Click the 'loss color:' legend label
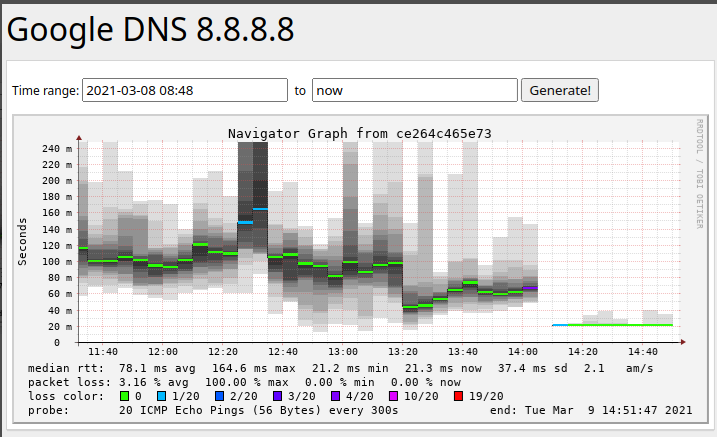Screen dimensions: 717x437 click(66, 396)
